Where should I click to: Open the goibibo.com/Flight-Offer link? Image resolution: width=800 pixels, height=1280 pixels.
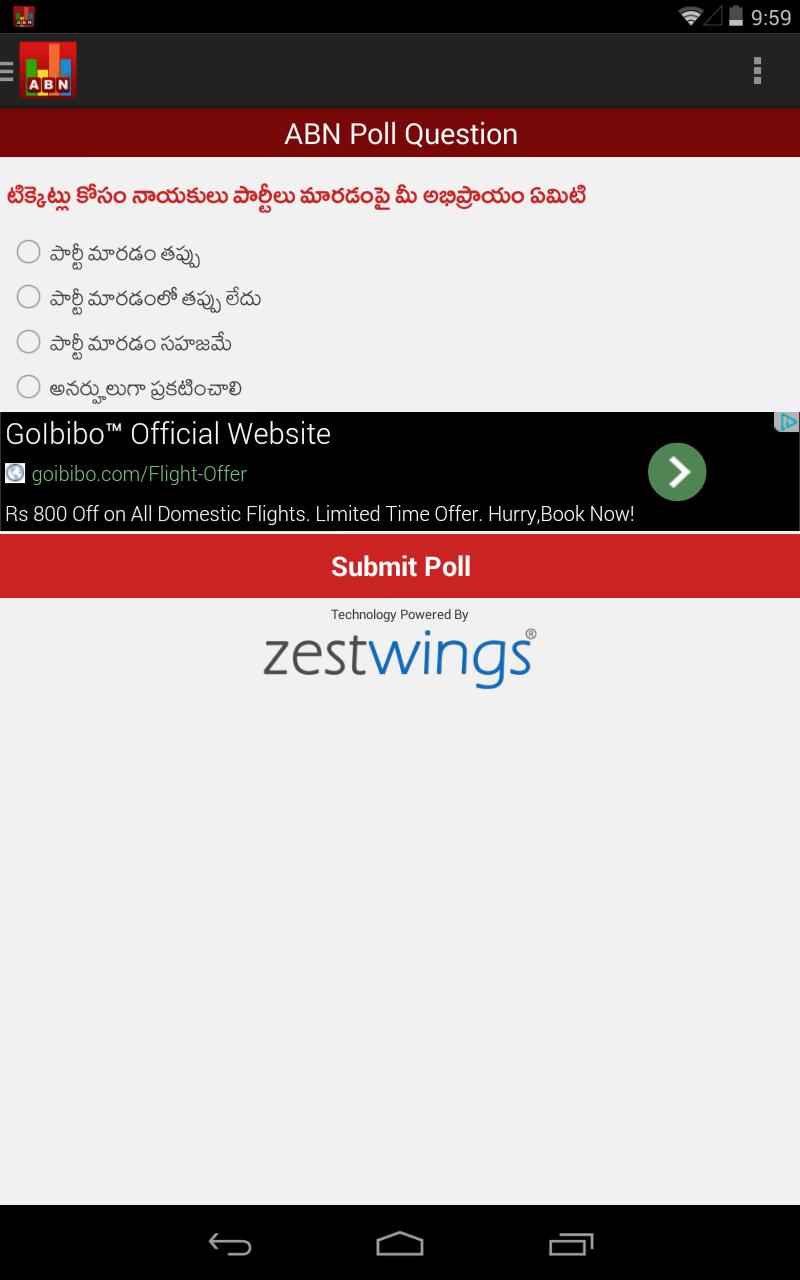(x=139, y=474)
